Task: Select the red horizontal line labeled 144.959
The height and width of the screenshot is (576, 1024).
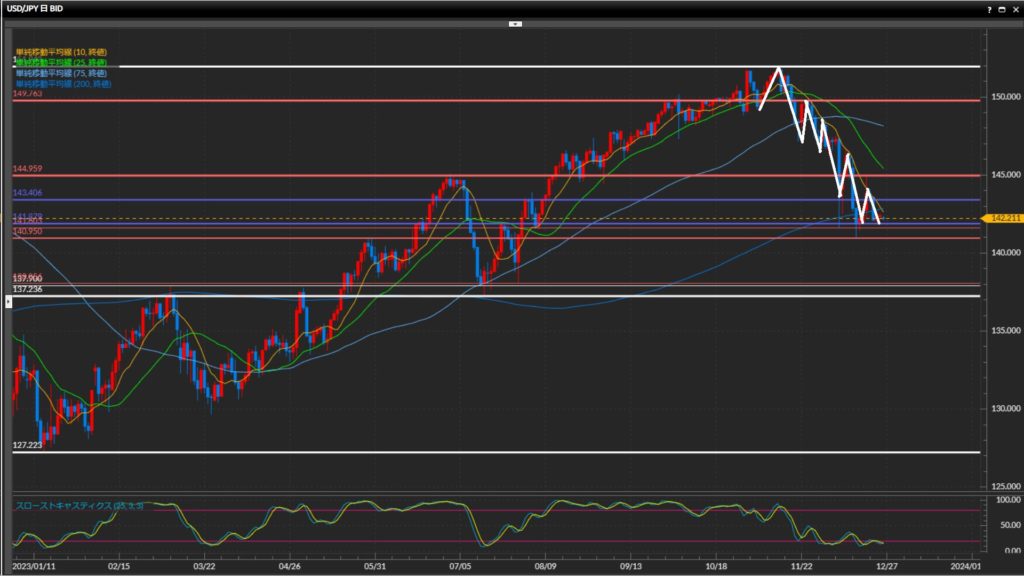Action: [x=300, y=175]
